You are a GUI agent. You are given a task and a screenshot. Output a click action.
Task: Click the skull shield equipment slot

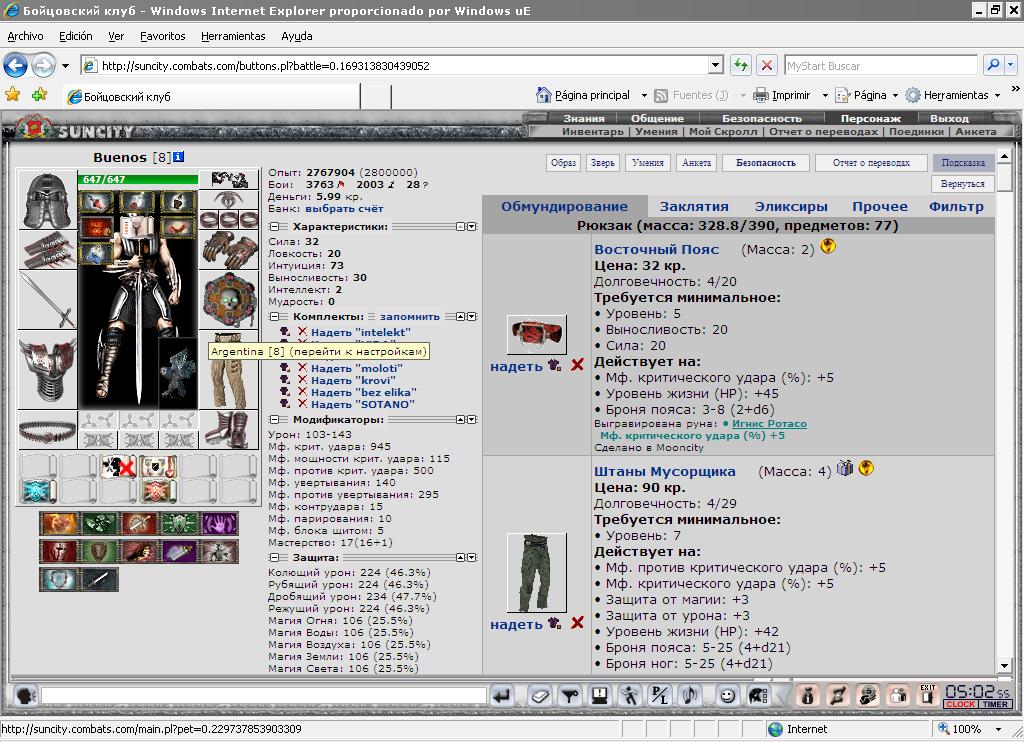tap(229, 300)
